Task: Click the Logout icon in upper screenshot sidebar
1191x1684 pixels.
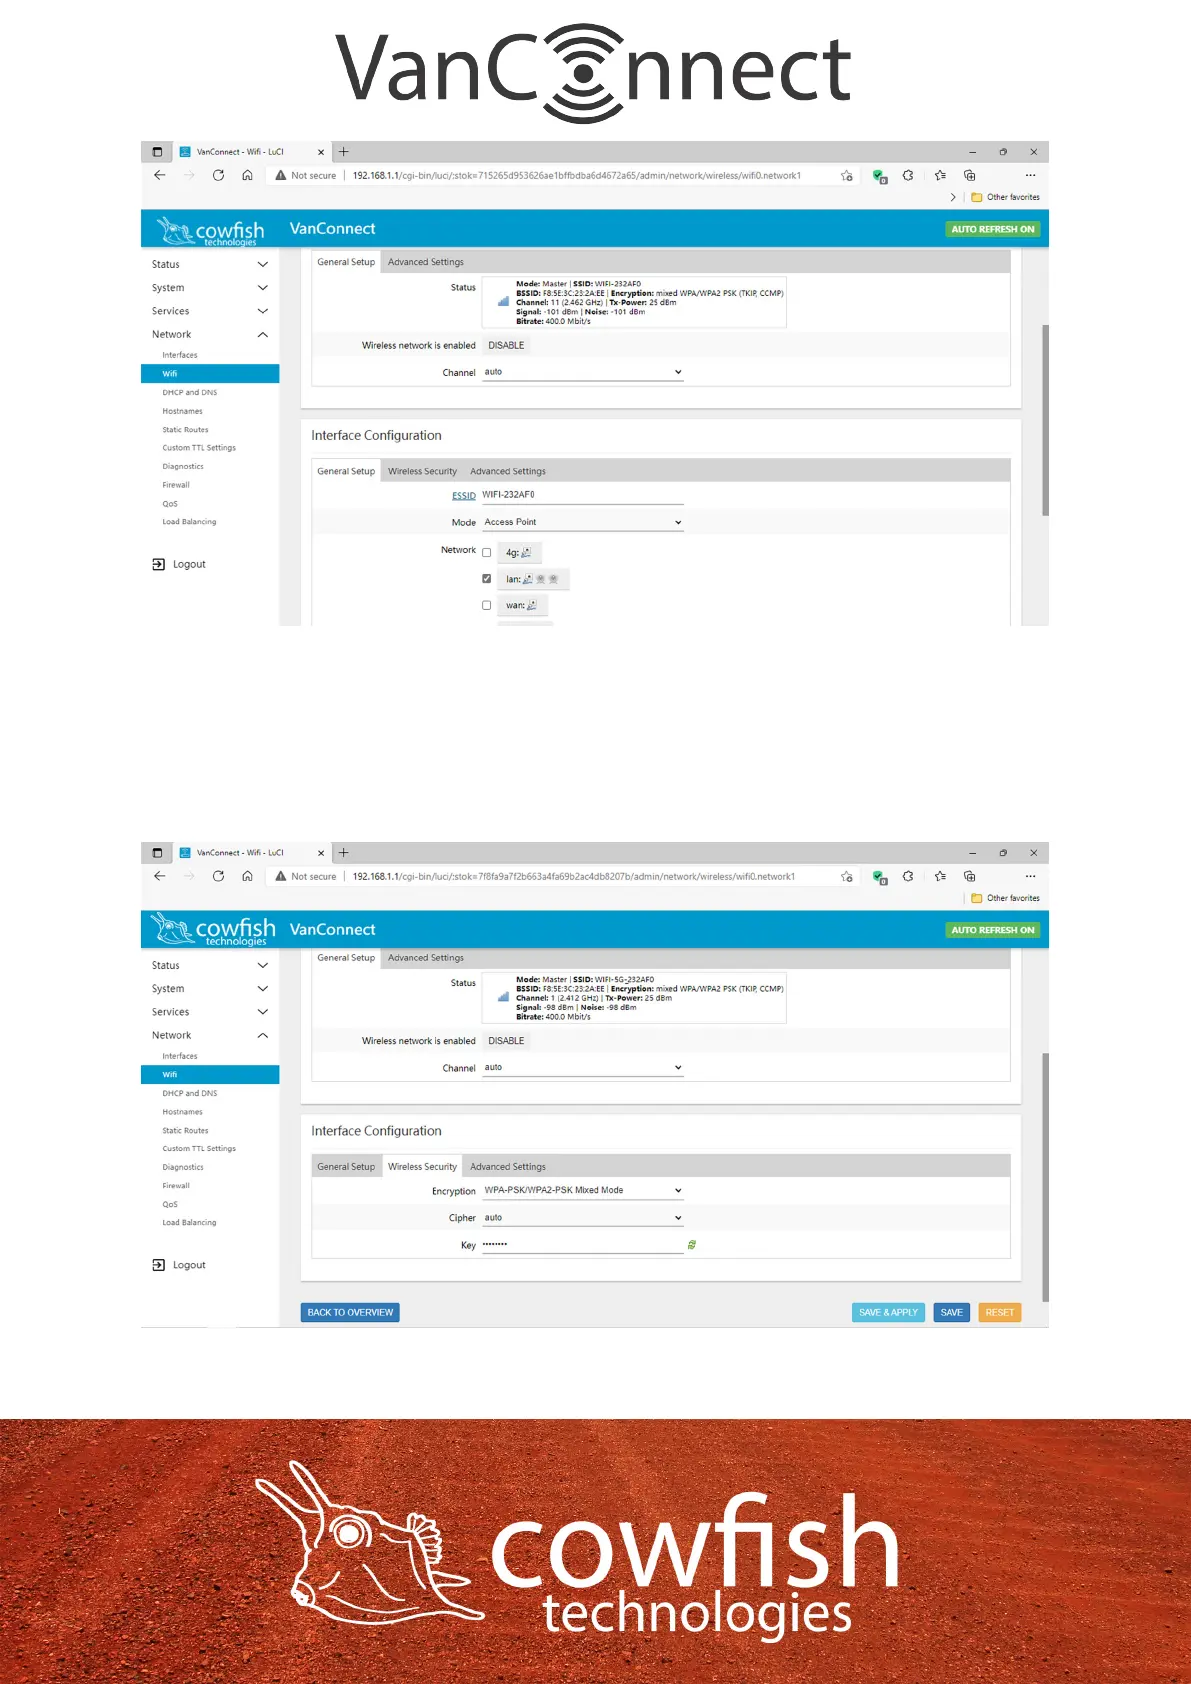Action: [158, 564]
